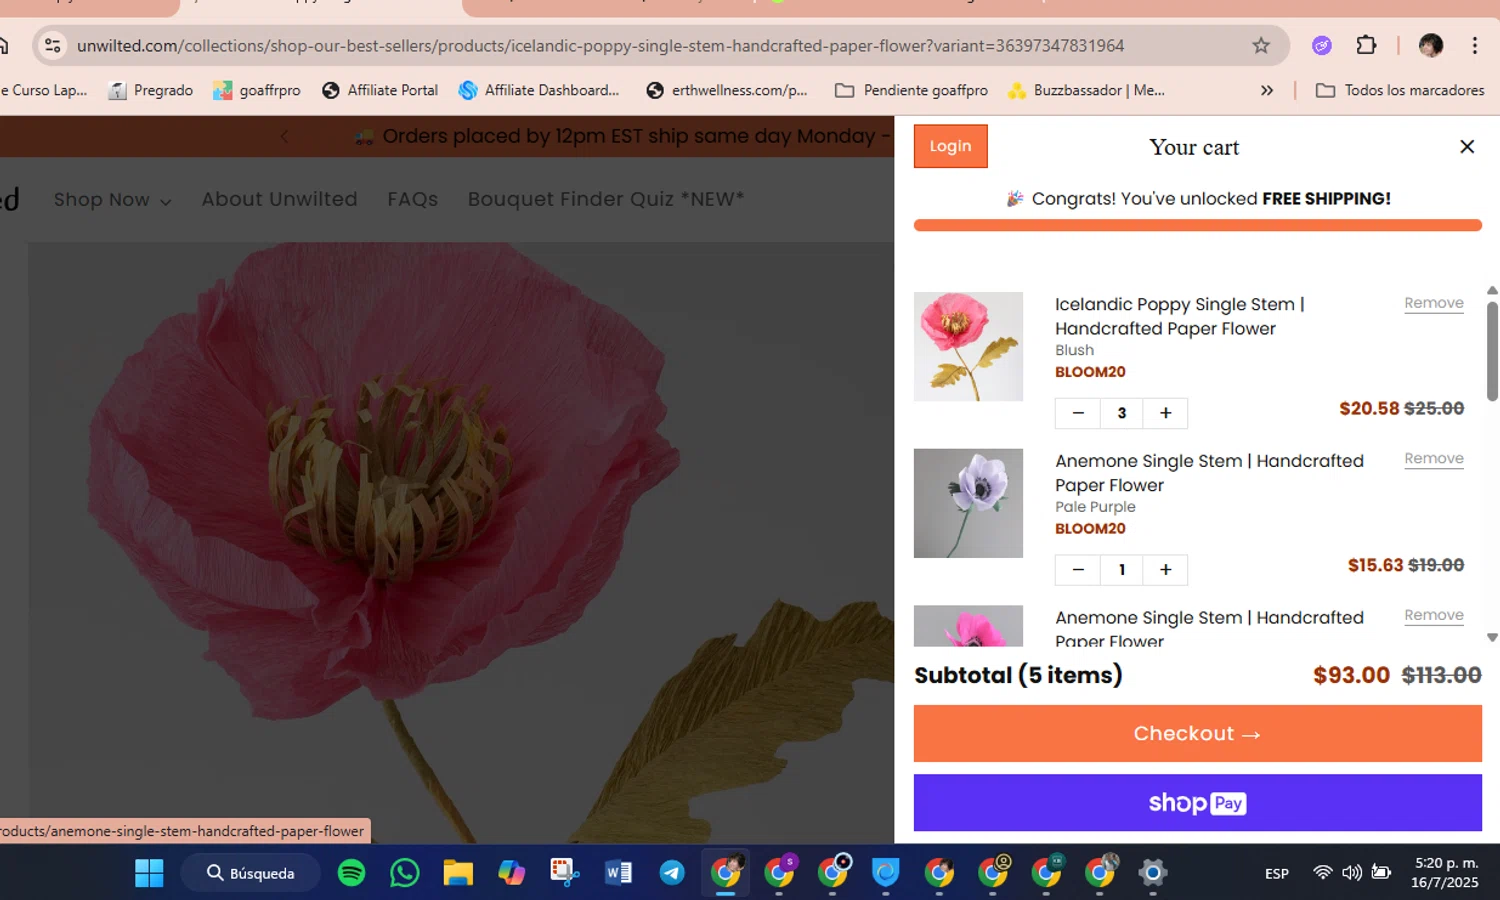Decrease Pale Purple Anemone quantity

point(1078,569)
